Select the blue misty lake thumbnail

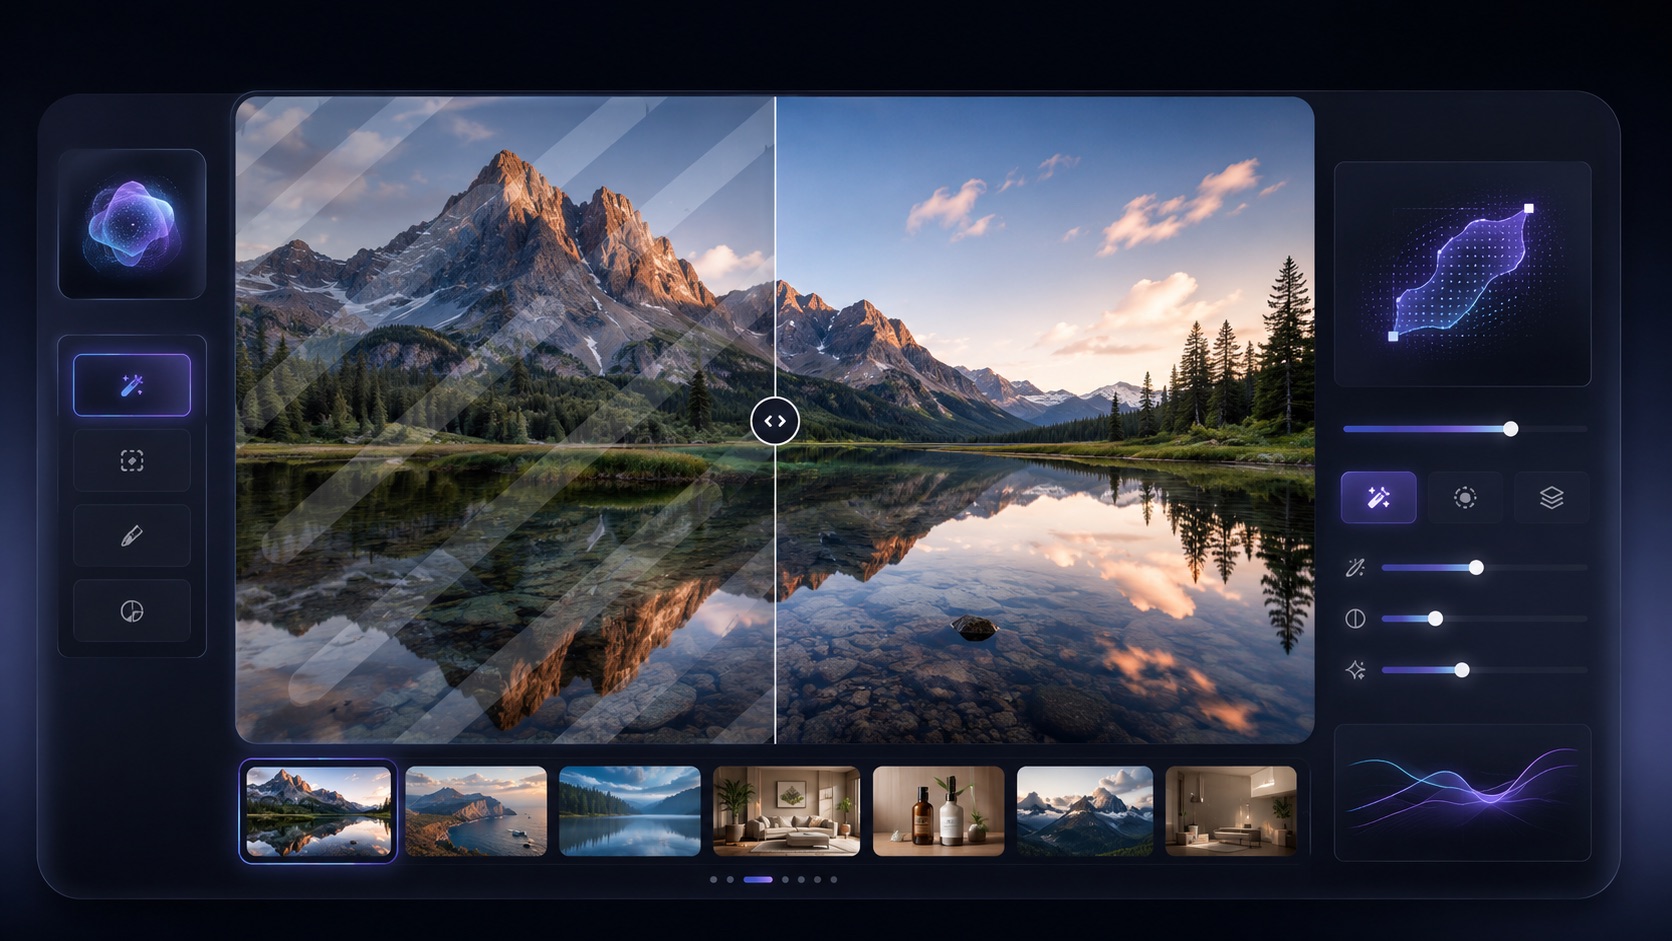(630, 811)
